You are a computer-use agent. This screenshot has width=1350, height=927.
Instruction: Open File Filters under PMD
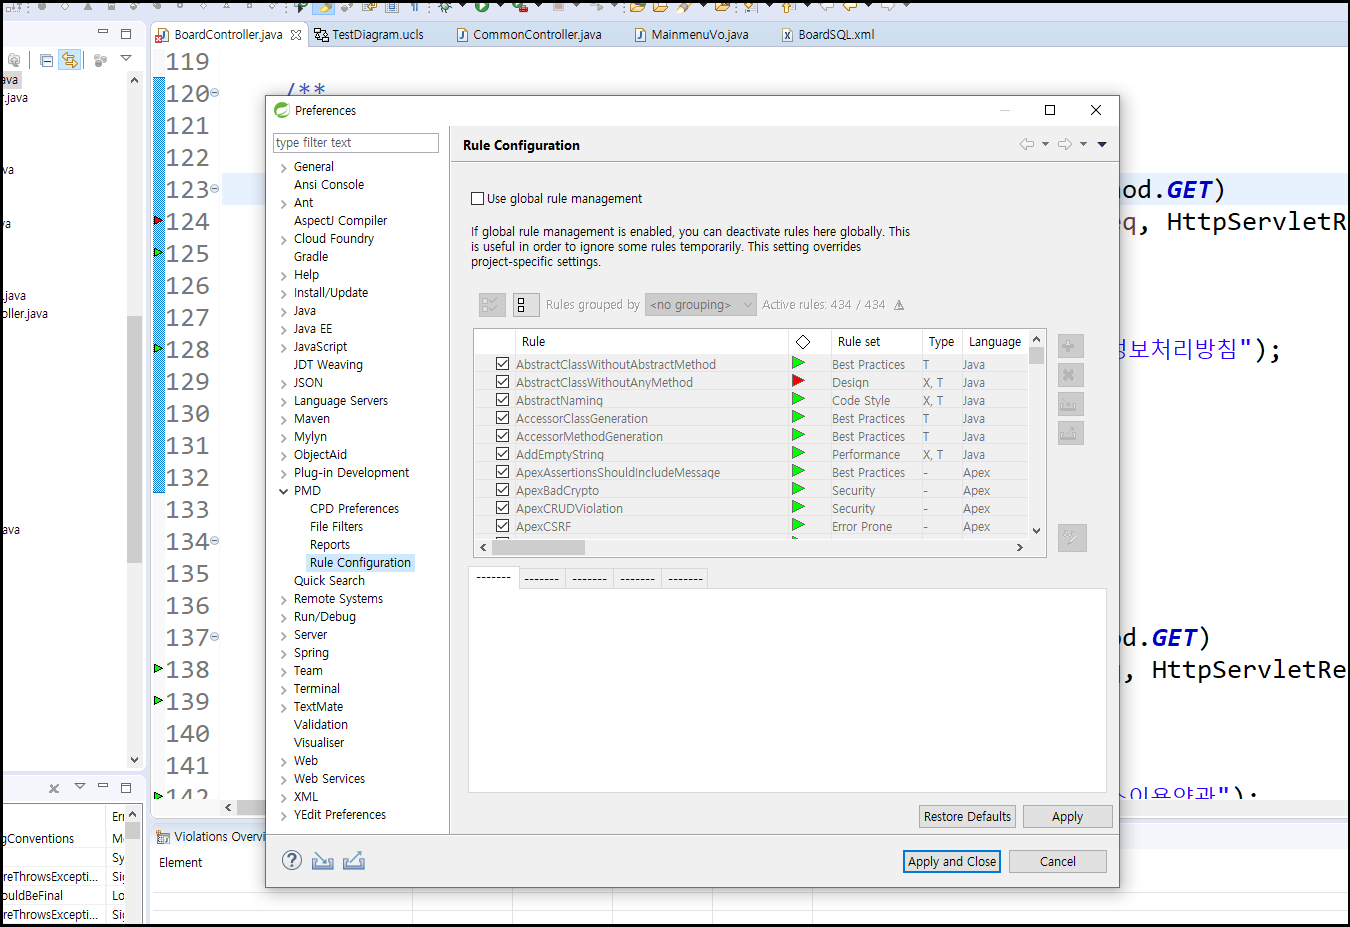336,527
